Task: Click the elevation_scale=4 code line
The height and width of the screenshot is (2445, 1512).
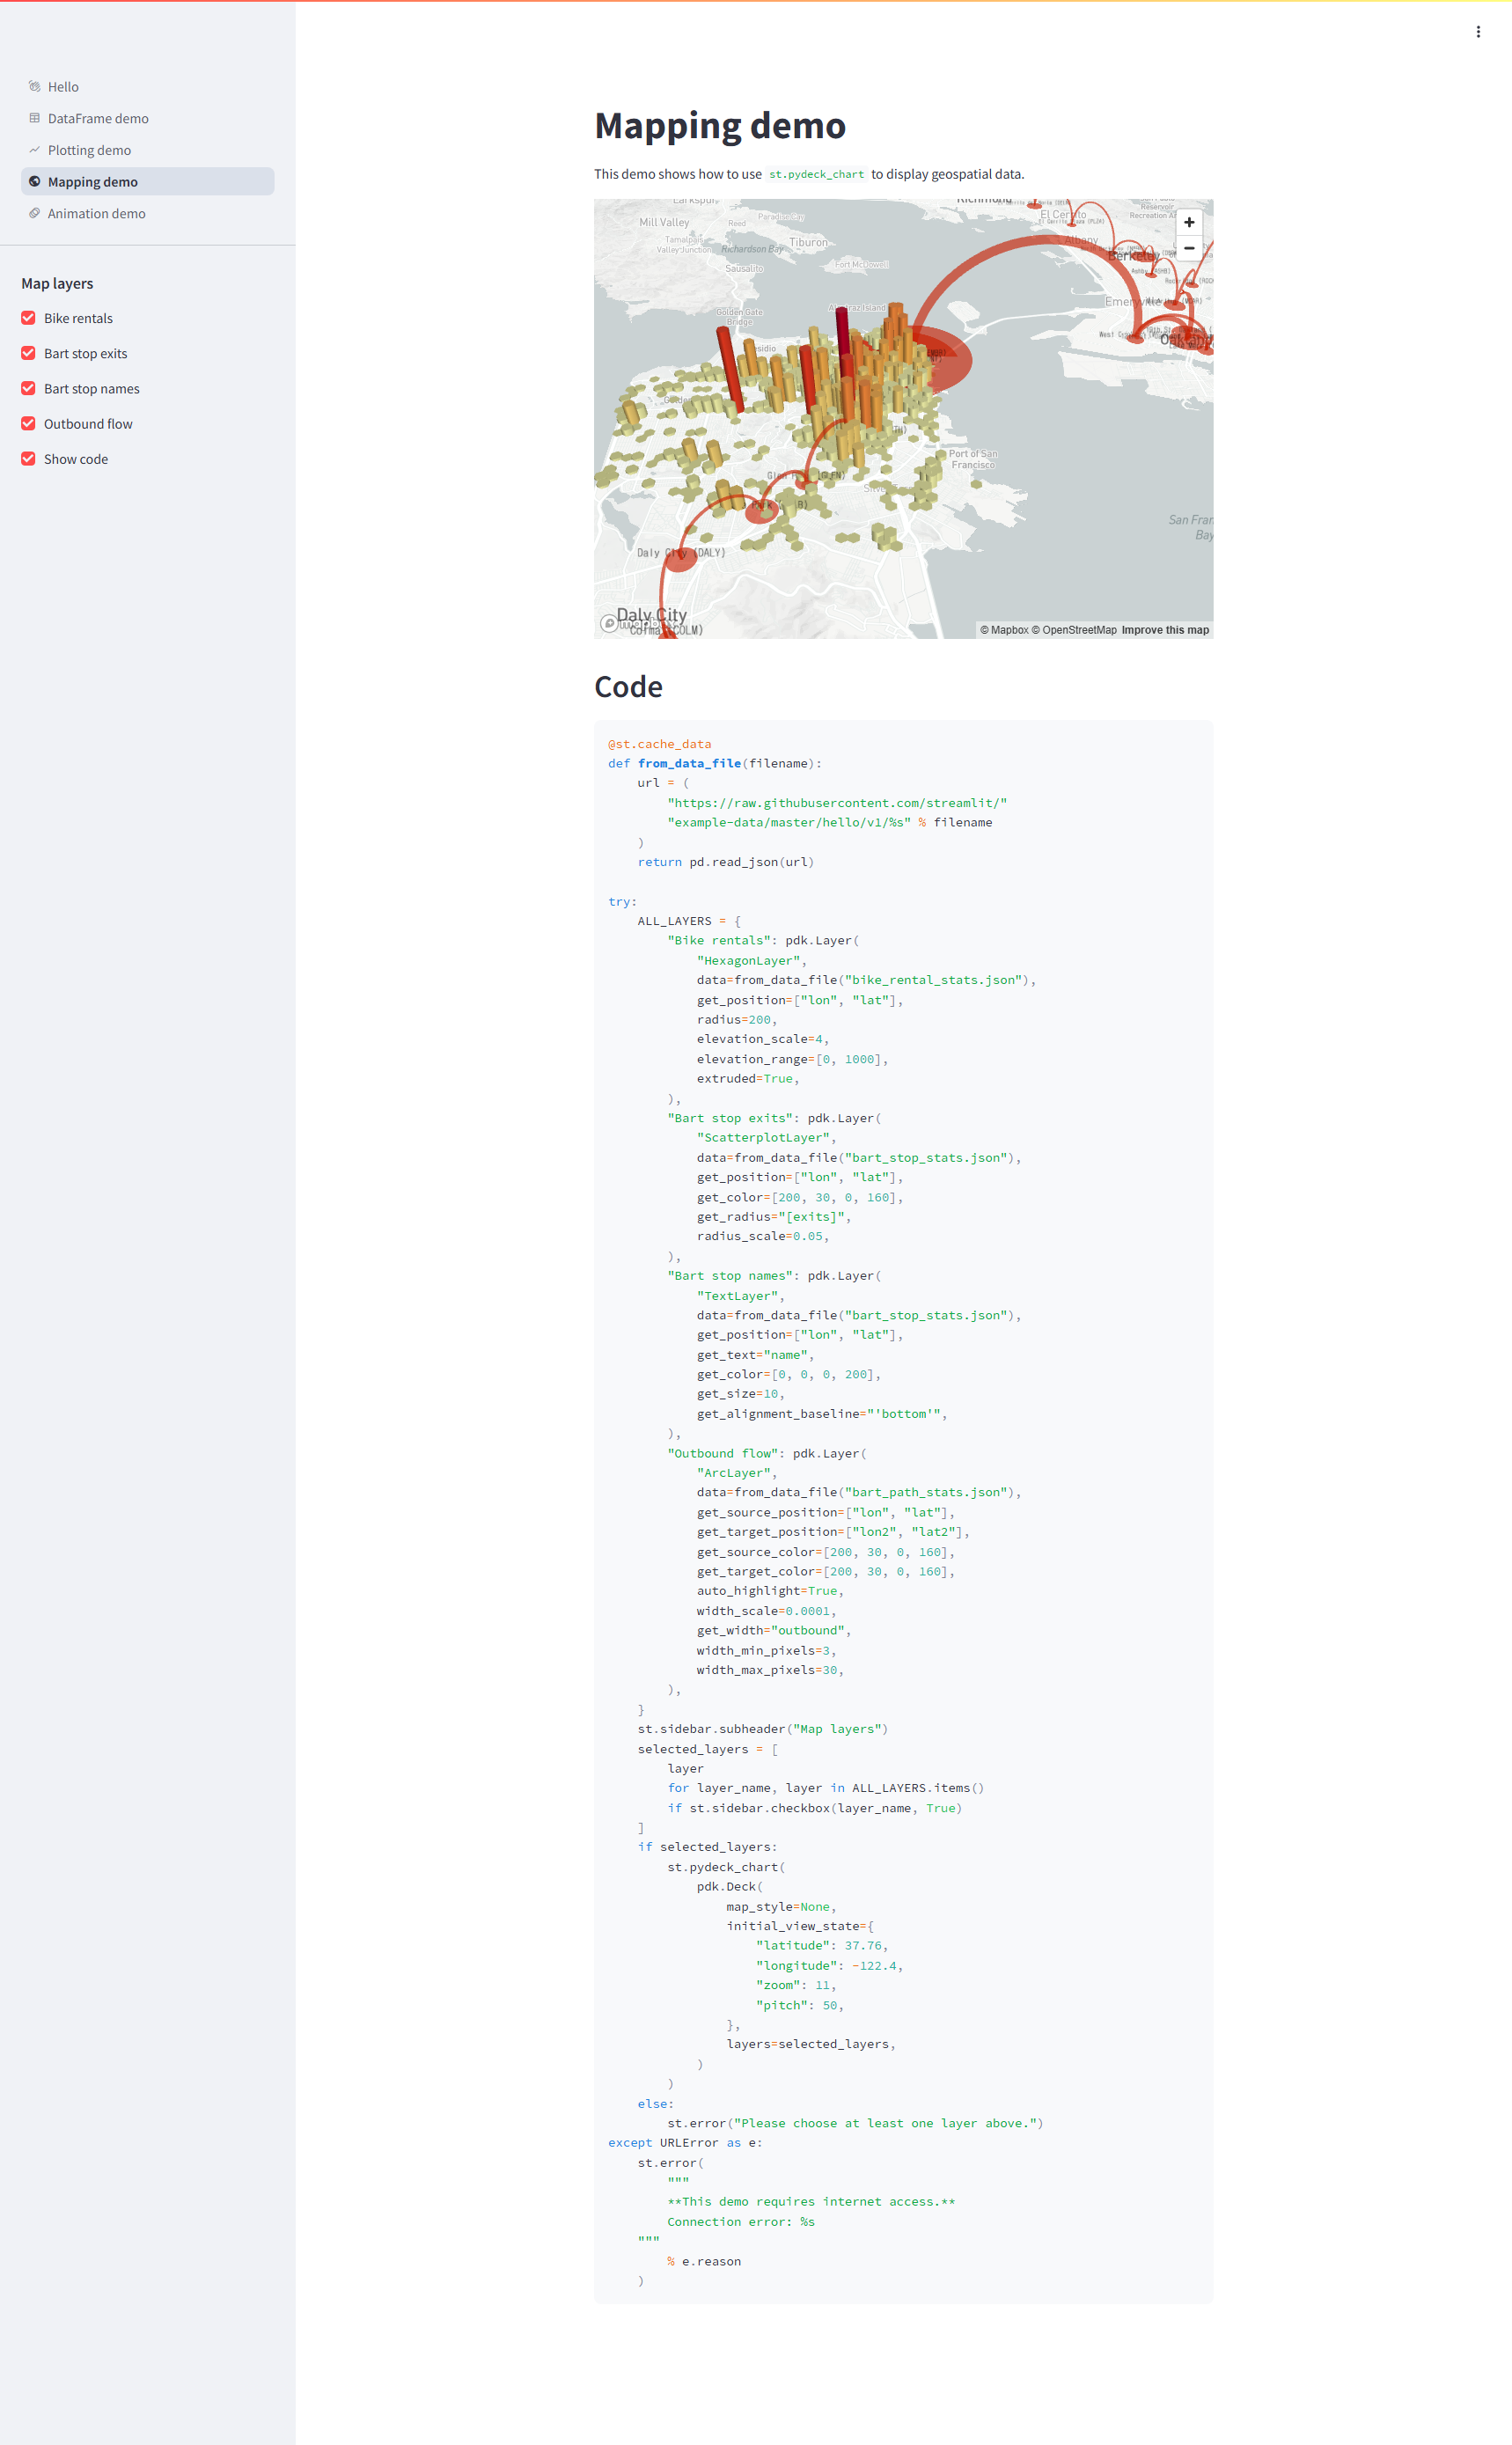Action: [x=763, y=1039]
